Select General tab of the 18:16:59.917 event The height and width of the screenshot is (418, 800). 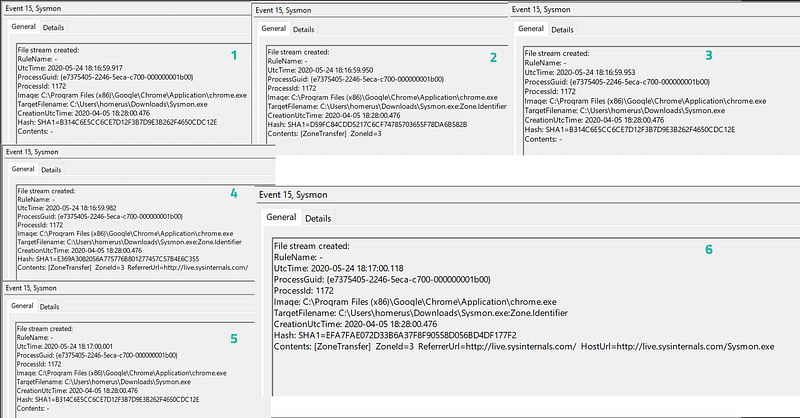pos(23,27)
